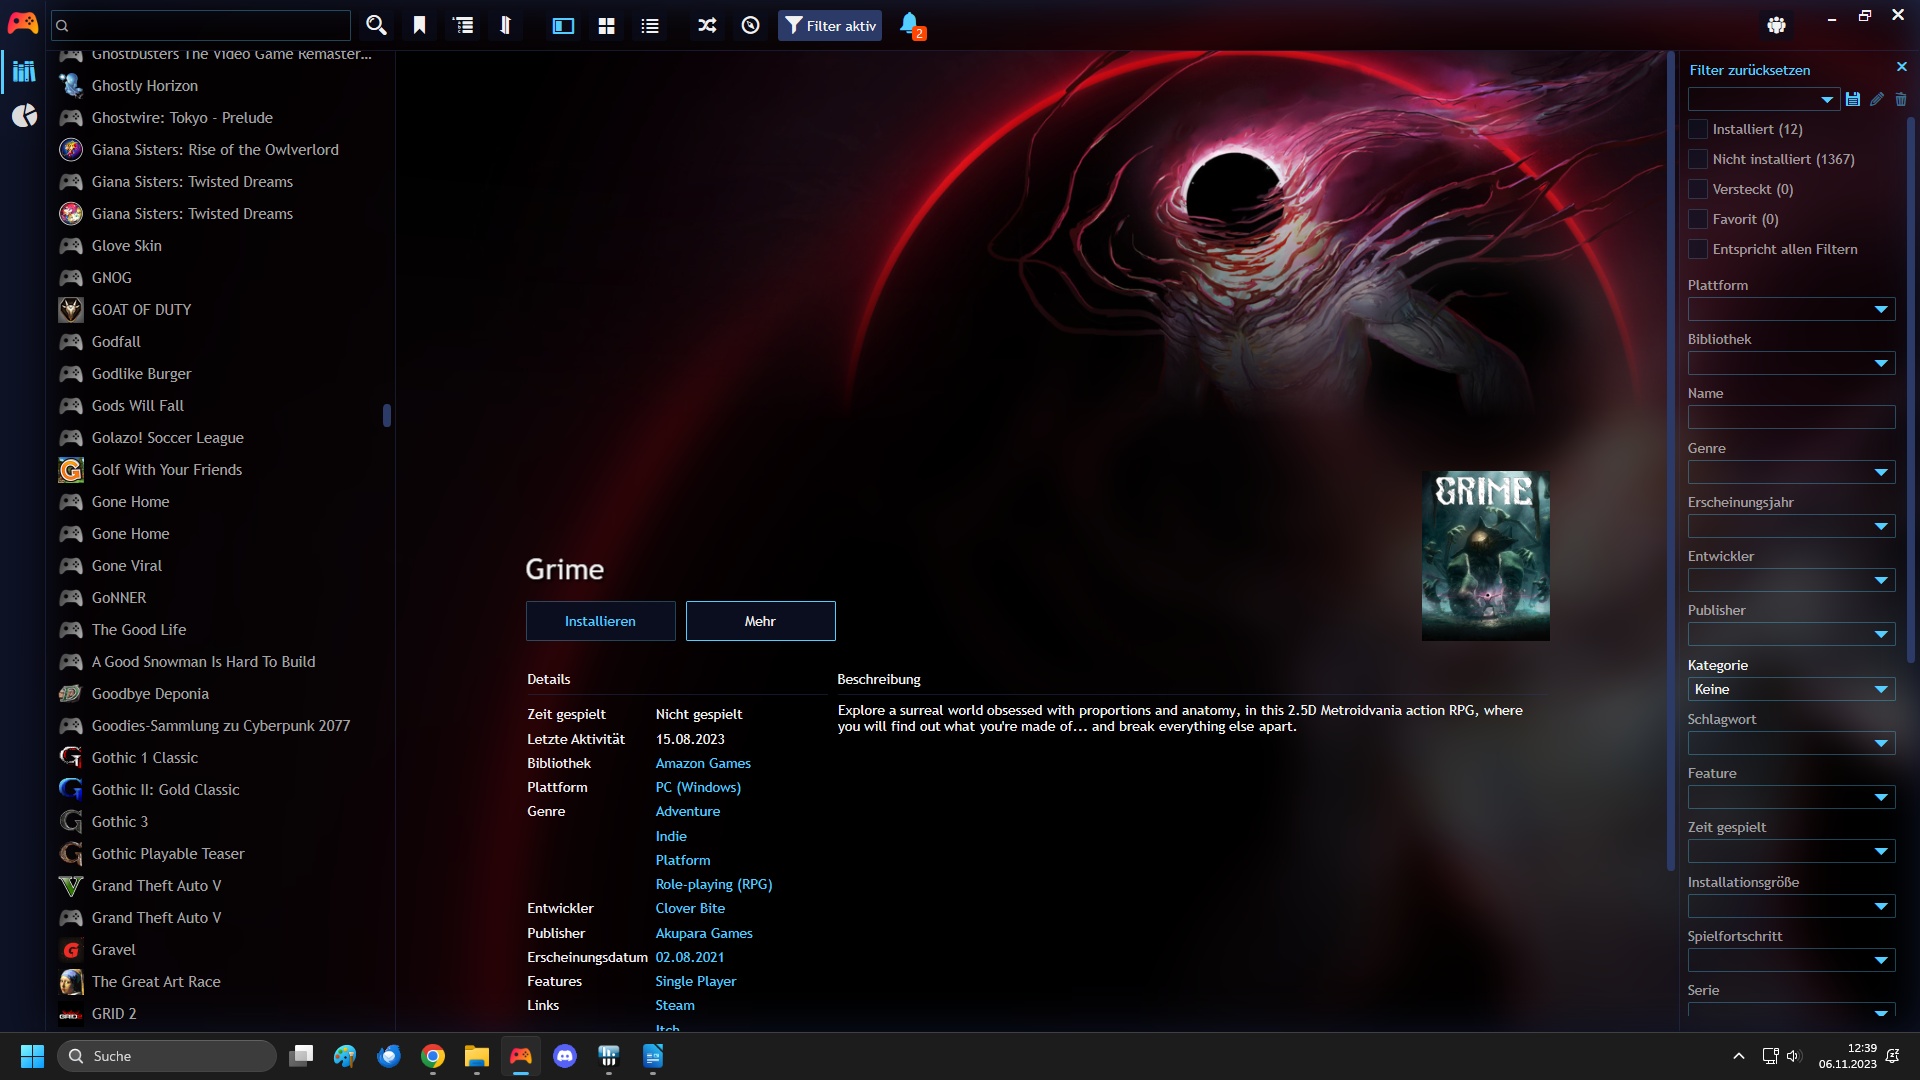Switch to grid view mode
Image resolution: width=1920 pixels, height=1080 pixels.
tap(606, 25)
